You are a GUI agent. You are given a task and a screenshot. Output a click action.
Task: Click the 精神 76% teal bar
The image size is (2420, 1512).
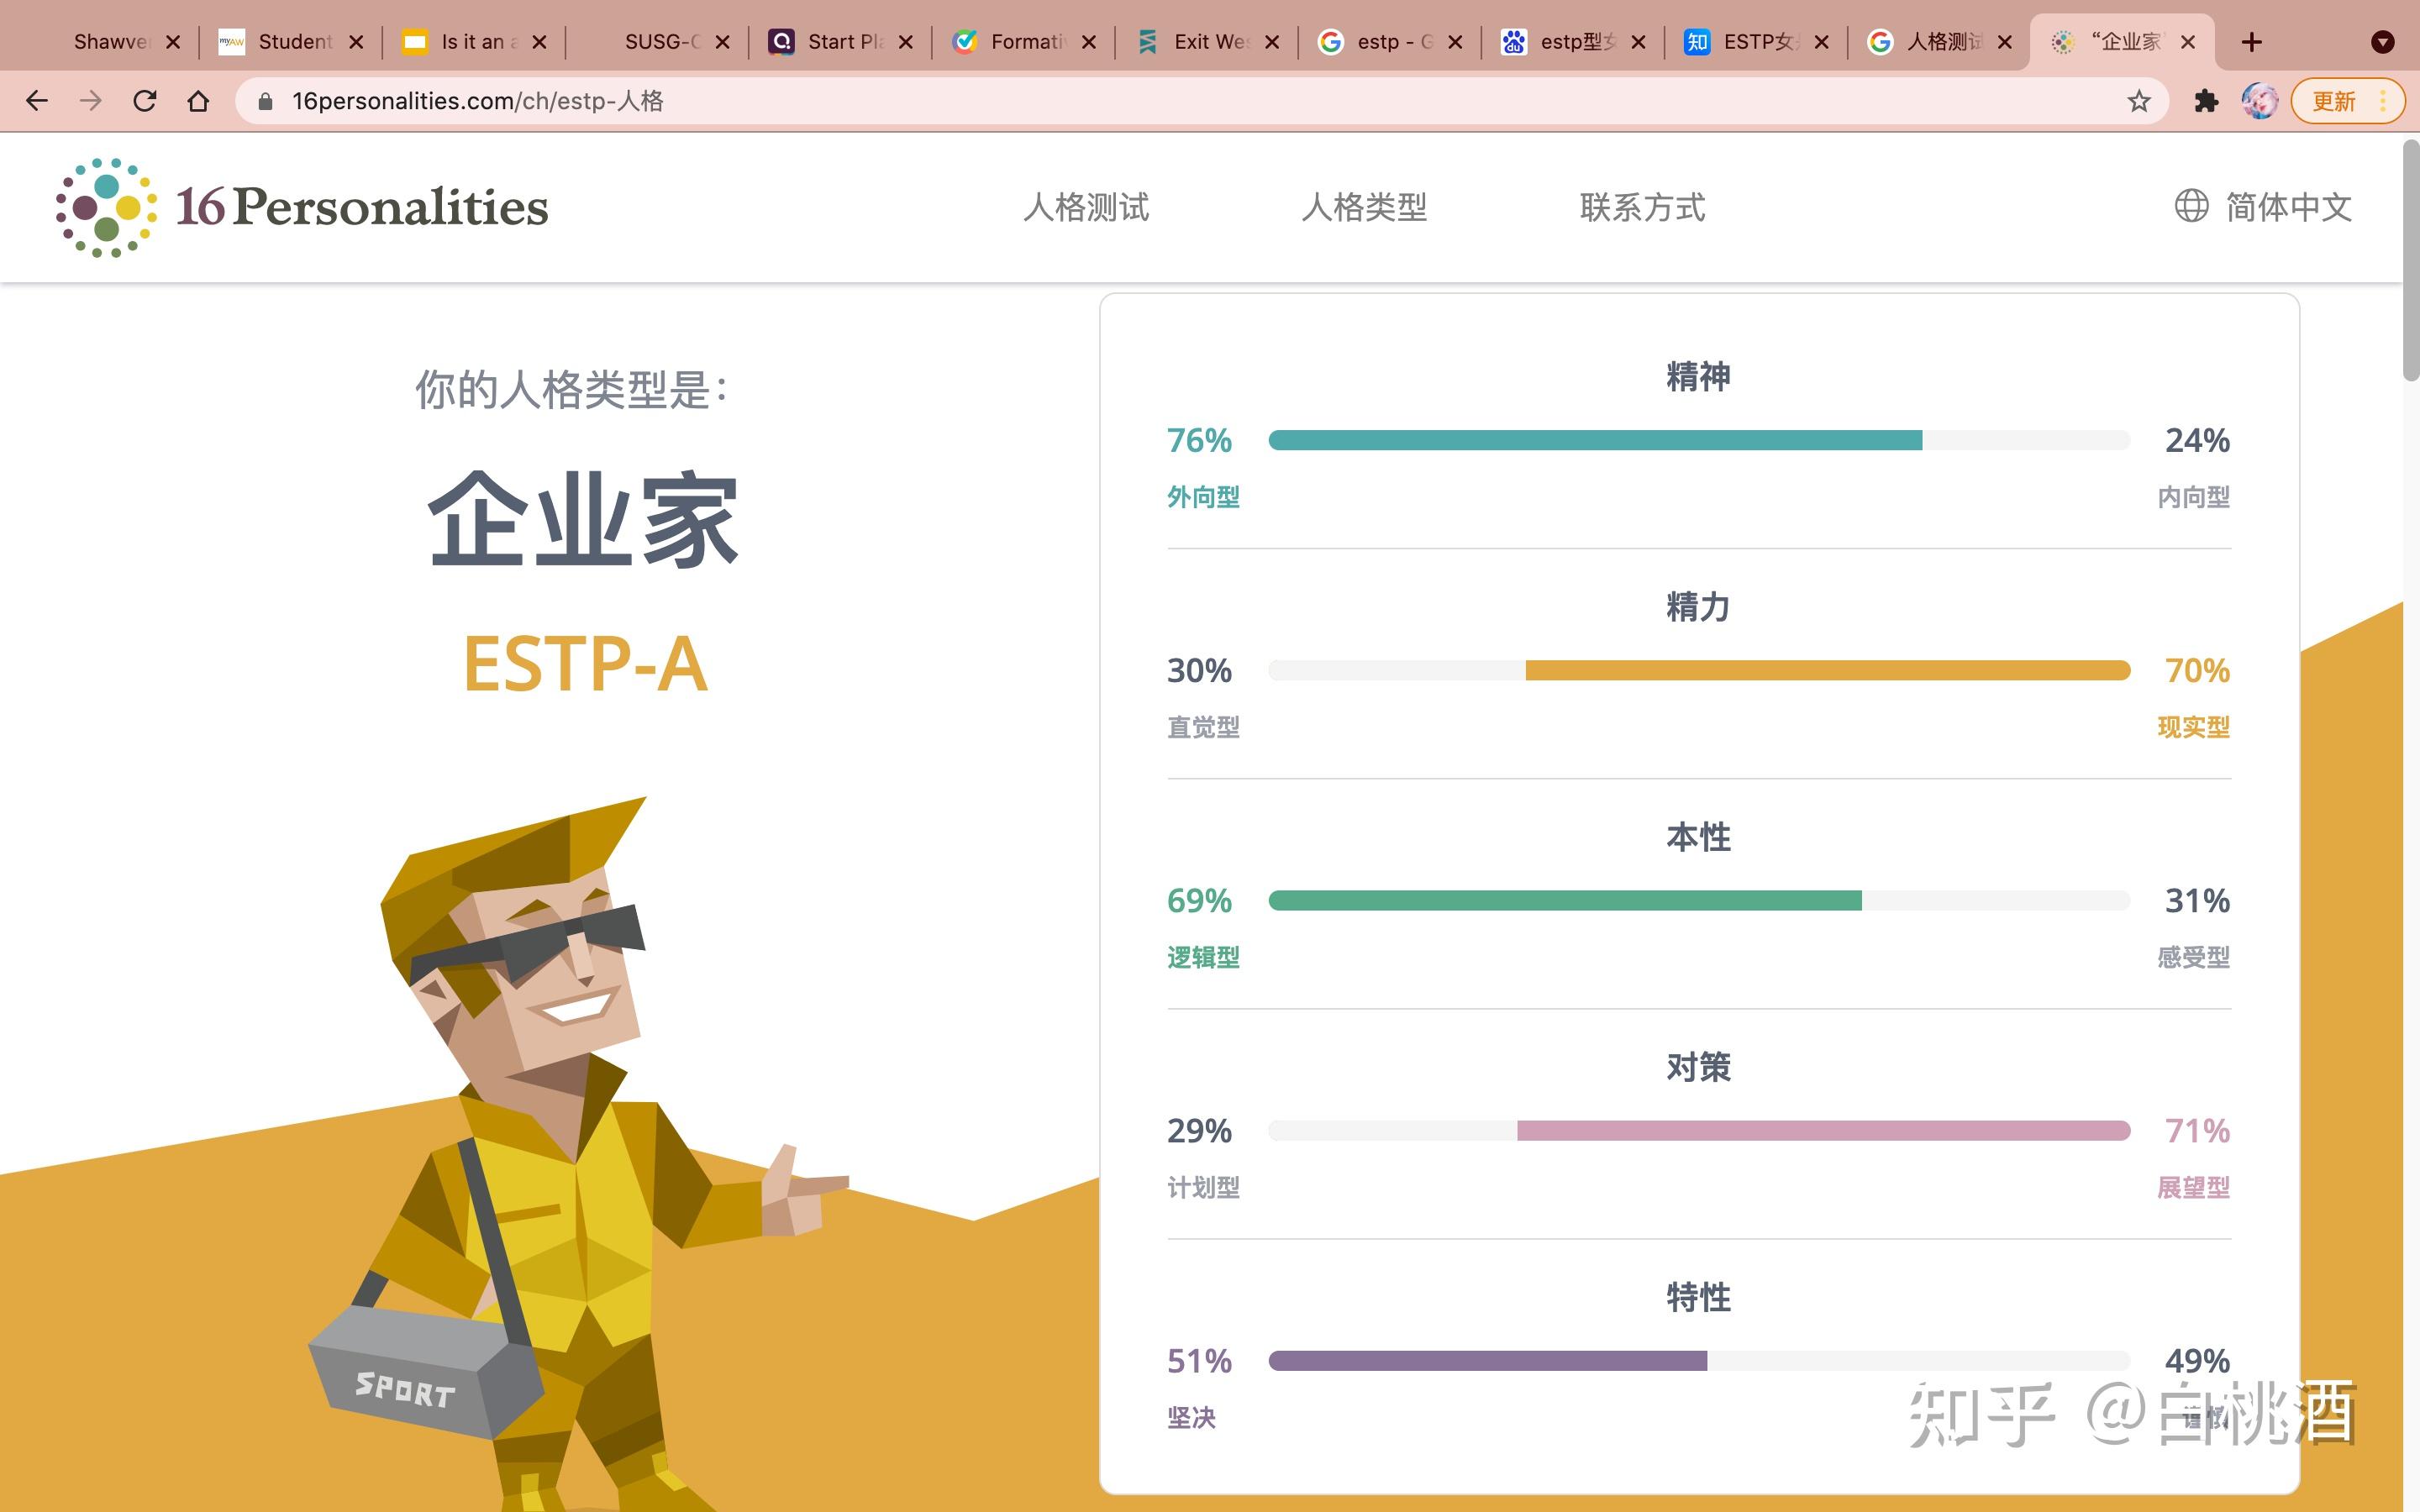(1595, 440)
